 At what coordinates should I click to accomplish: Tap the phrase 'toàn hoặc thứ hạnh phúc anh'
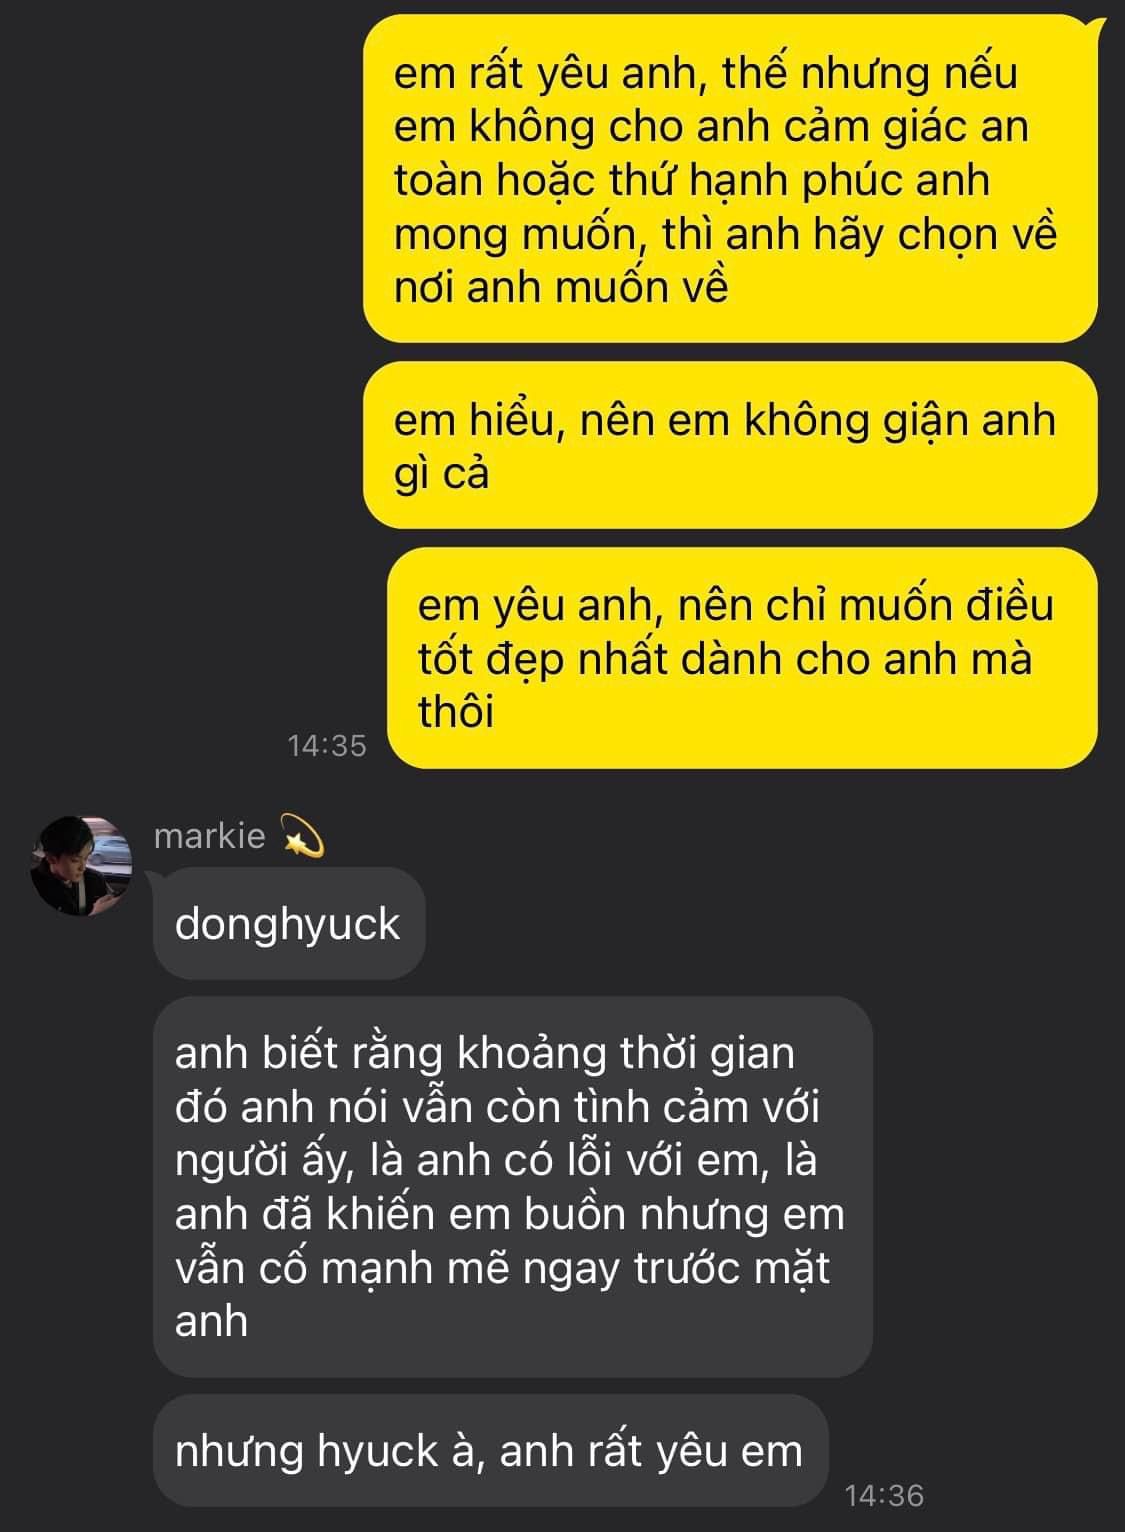click(691, 181)
